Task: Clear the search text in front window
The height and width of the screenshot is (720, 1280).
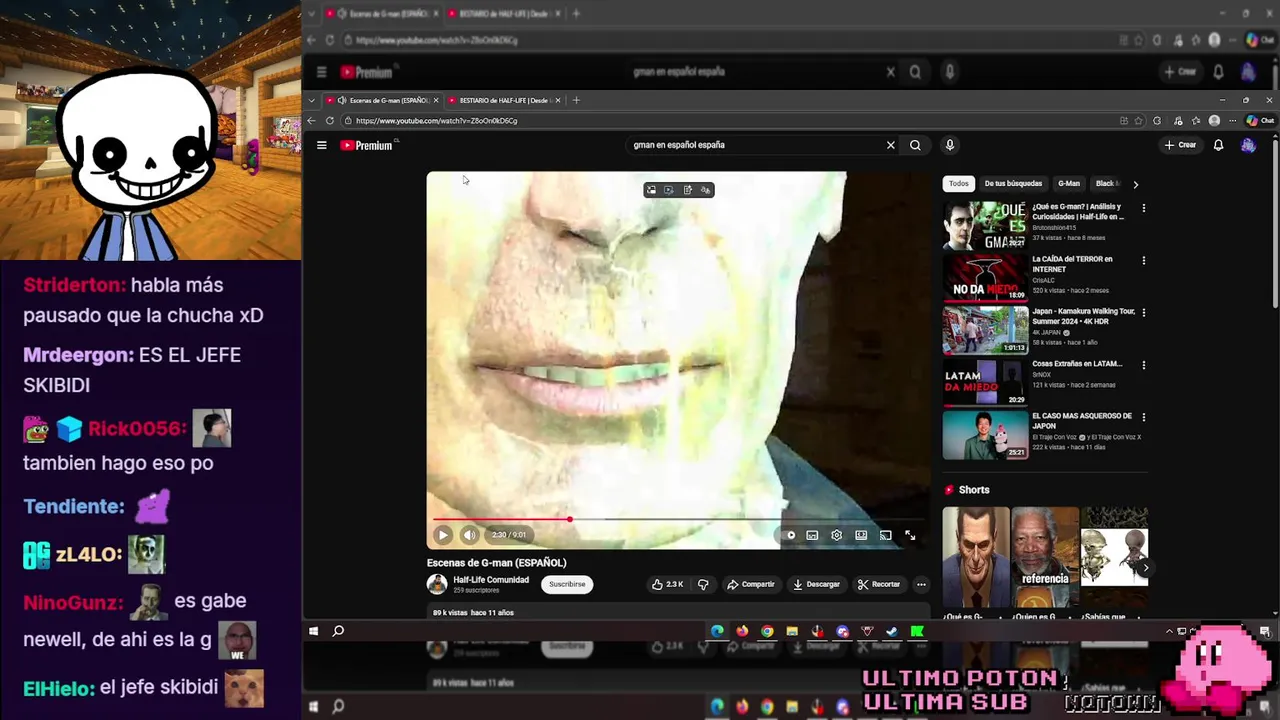Action: coord(890,145)
